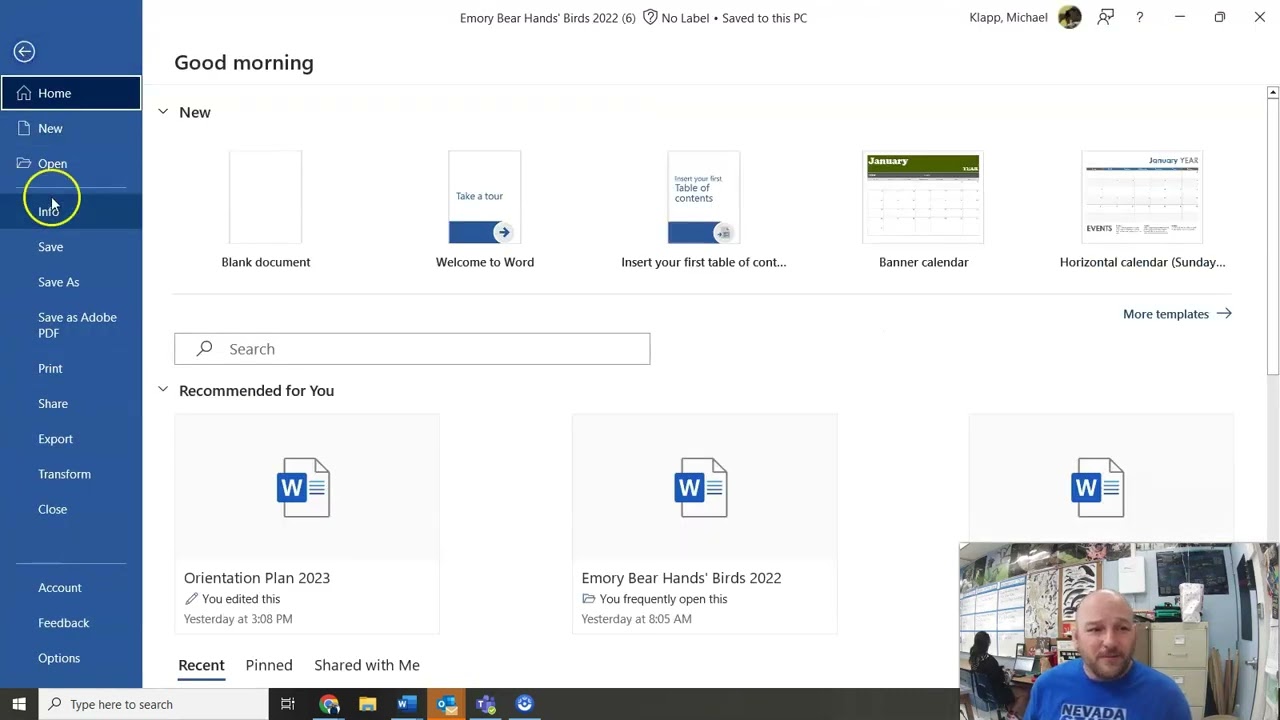Click the Klapp, Michael account picture
Image resolution: width=1280 pixels, height=720 pixels.
coord(1070,17)
